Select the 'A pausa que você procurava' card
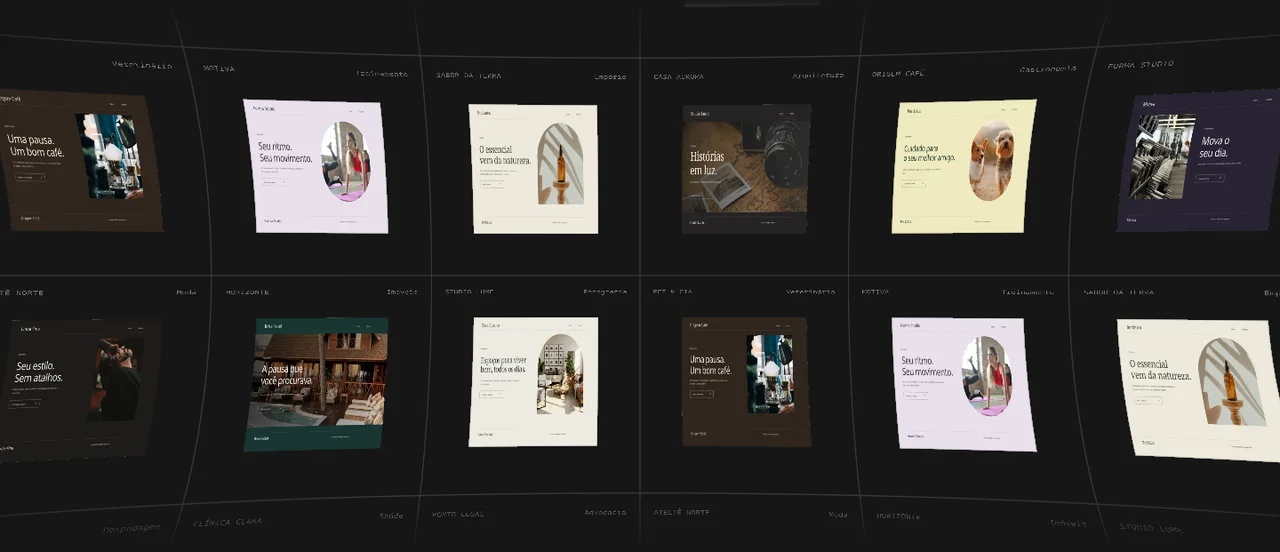 click(x=316, y=385)
